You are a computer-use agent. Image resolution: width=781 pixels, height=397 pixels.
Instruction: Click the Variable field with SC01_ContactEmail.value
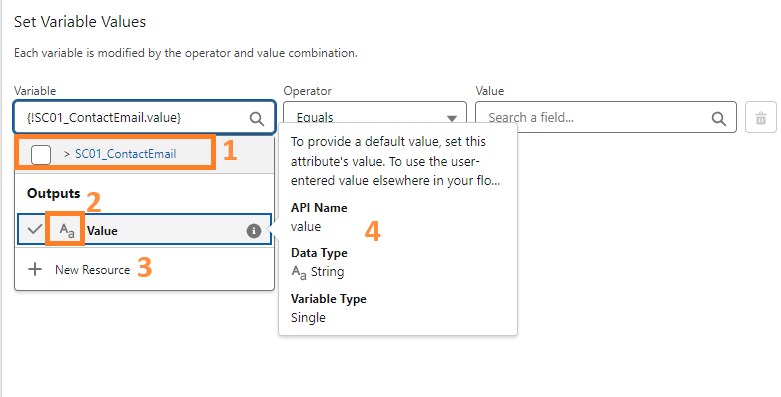[144, 118]
